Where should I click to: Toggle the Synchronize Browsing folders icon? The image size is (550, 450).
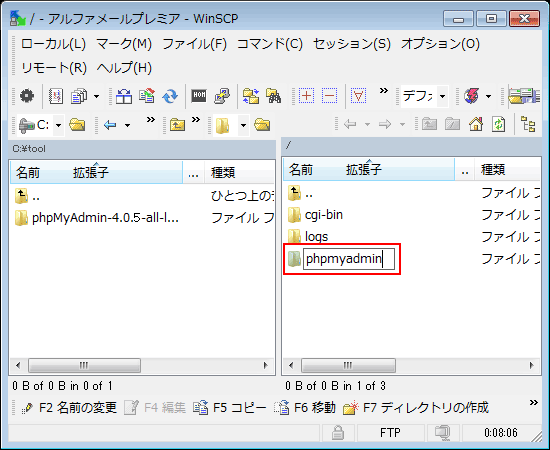[251, 96]
